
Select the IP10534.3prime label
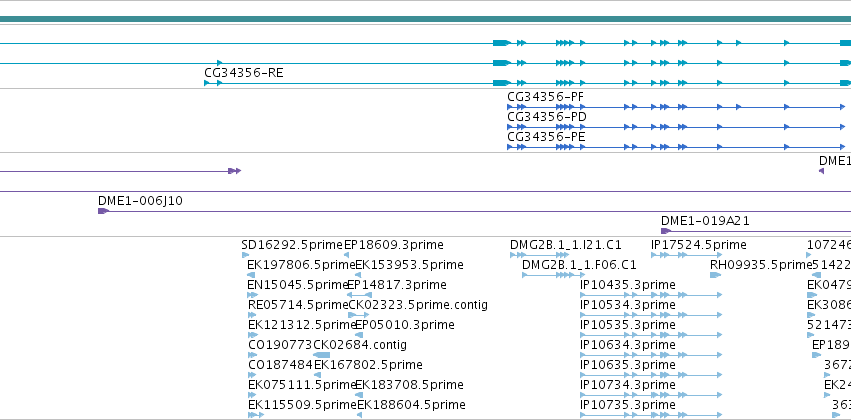point(627,305)
